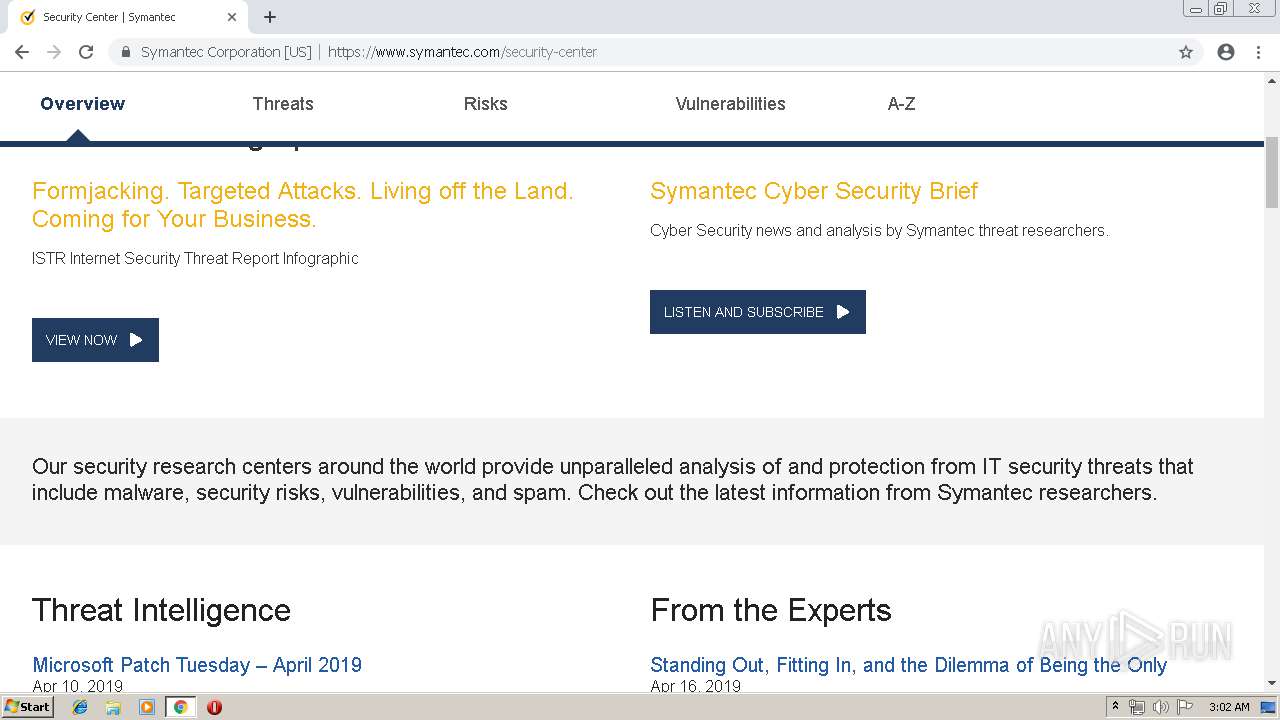Reload the Symantec Security Center page

[x=86, y=52]
